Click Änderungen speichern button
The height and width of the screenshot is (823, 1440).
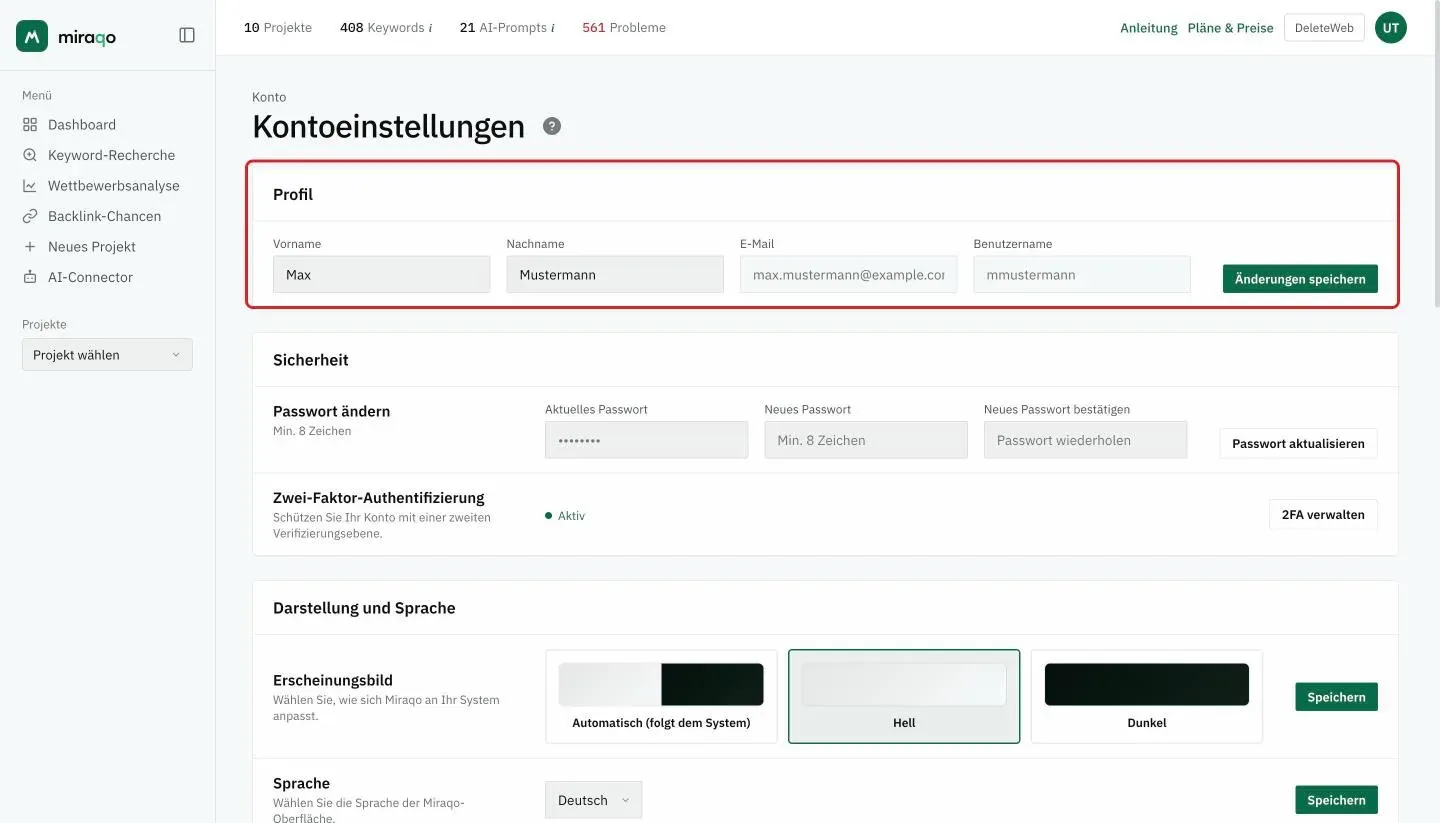(1300, 279)
